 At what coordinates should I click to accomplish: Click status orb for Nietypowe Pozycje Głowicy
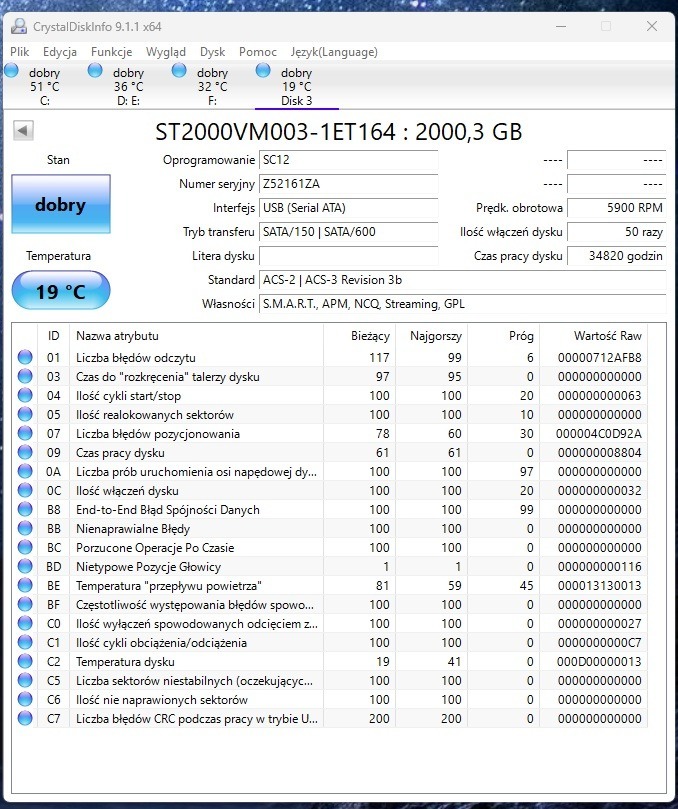click(x=25, y=566)
